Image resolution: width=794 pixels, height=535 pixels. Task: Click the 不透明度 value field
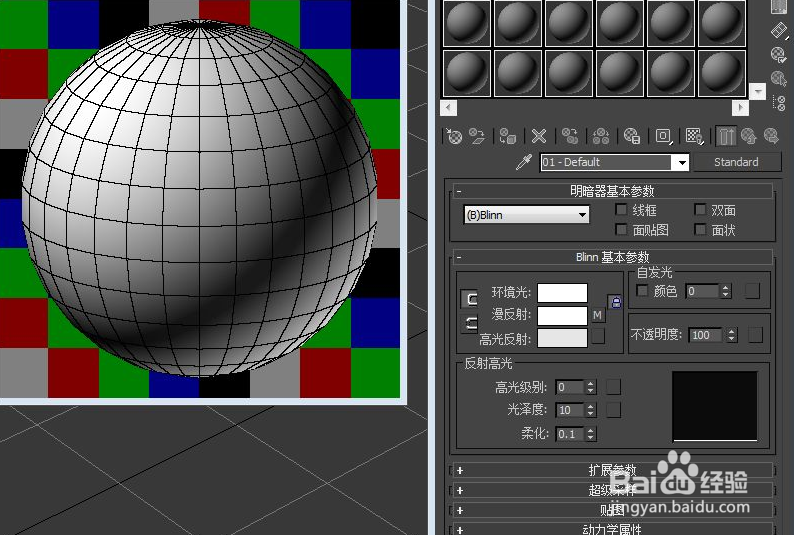[x=706, y=335]
